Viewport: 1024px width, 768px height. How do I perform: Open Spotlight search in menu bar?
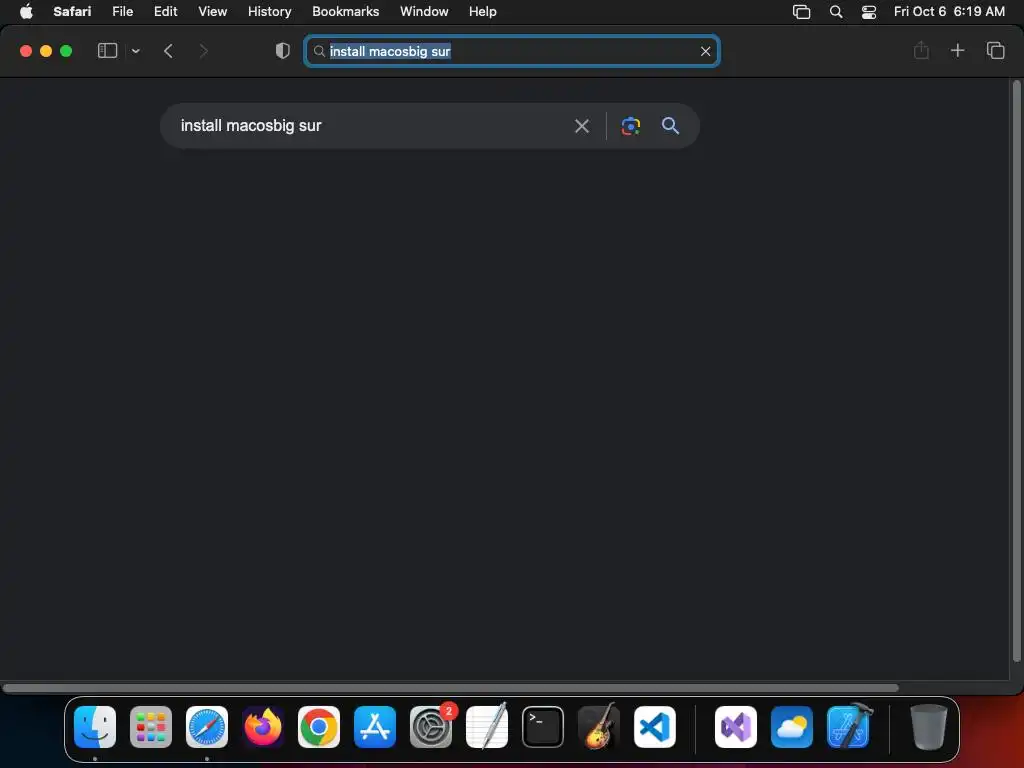836,12
